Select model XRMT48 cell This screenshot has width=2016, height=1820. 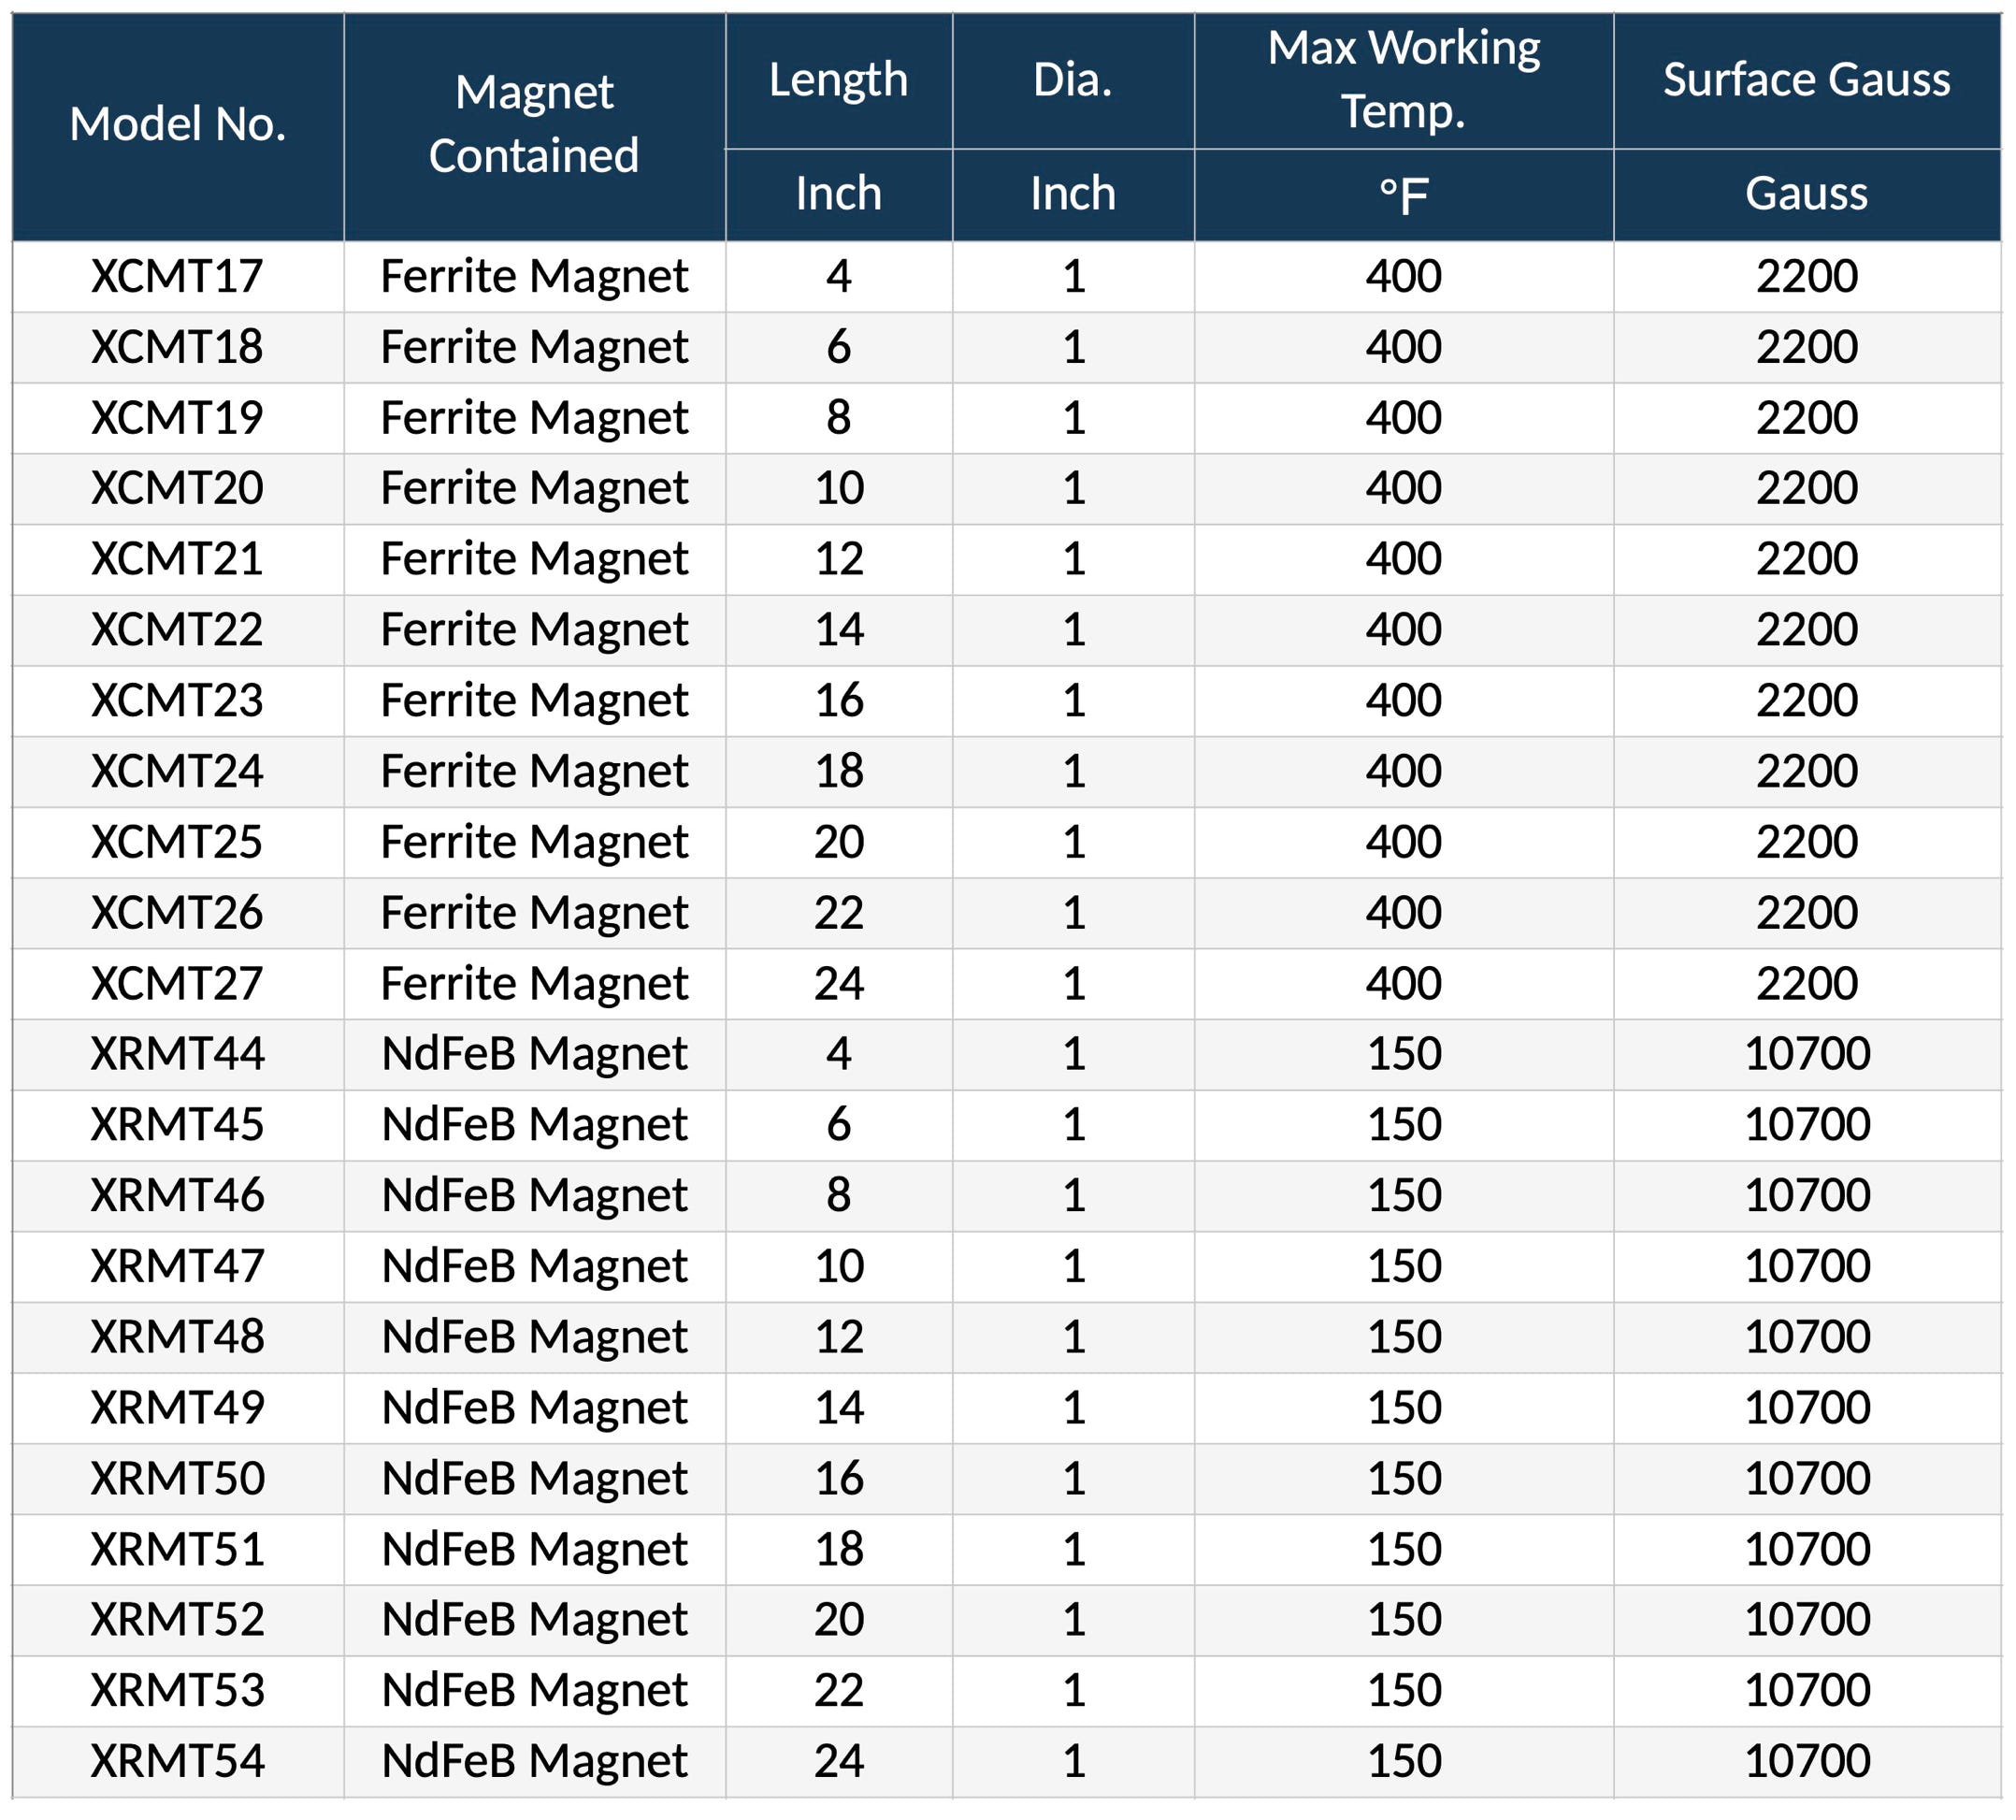click(178, 1338)
